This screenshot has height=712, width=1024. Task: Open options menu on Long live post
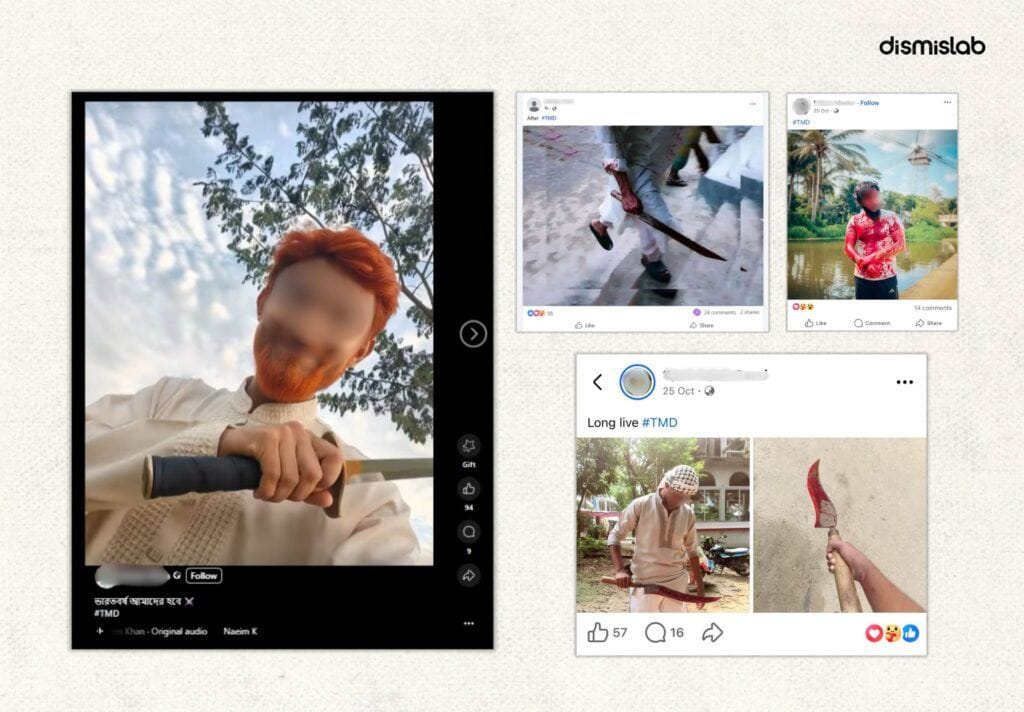904,382
